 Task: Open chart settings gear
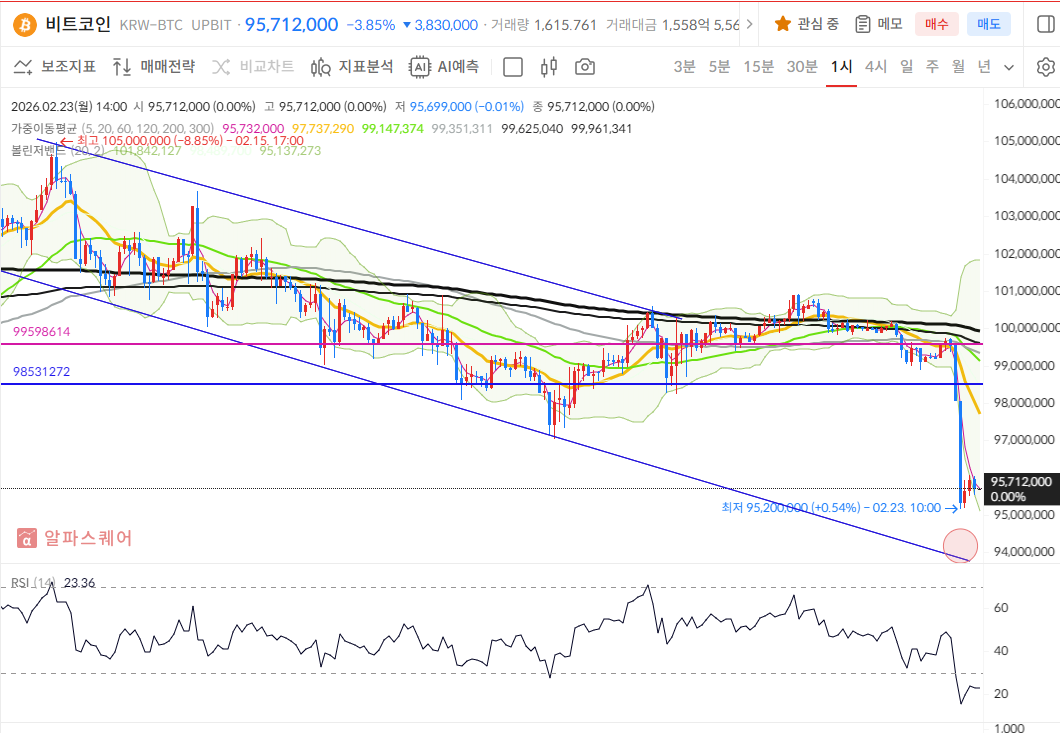click(1045, 67)
